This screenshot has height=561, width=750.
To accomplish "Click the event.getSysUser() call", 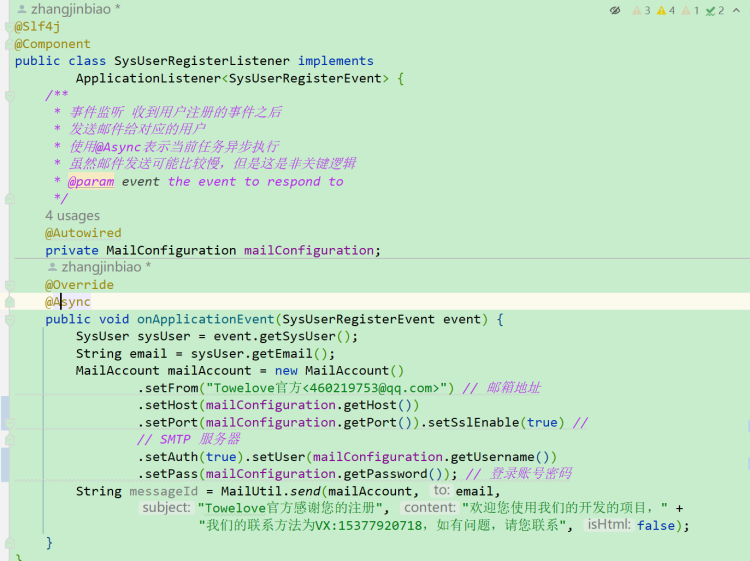I will 282,336.
